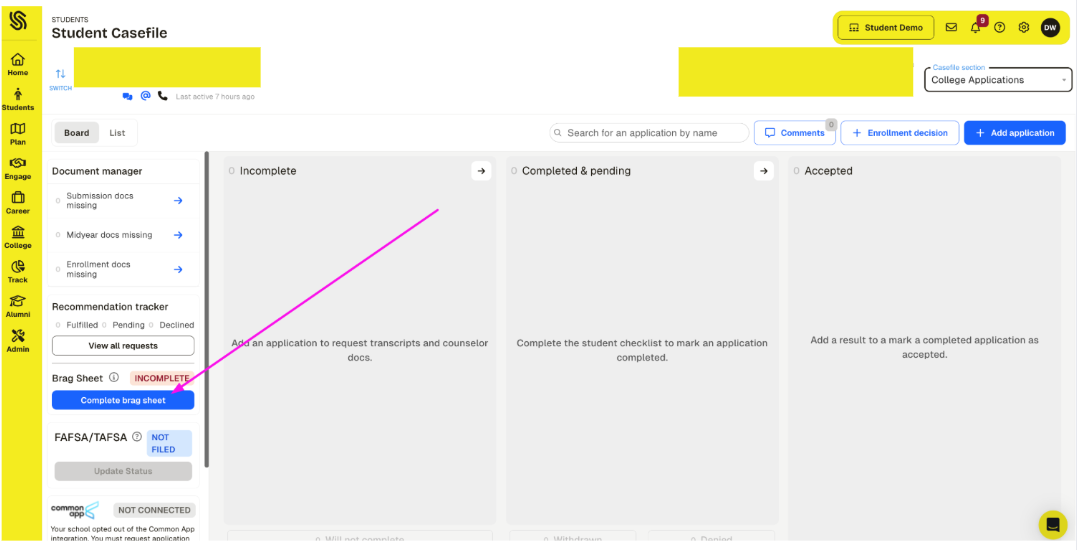Viewport: 1077px width, 550px height.
Task: Open the College building icon
Action: [18, 236]
